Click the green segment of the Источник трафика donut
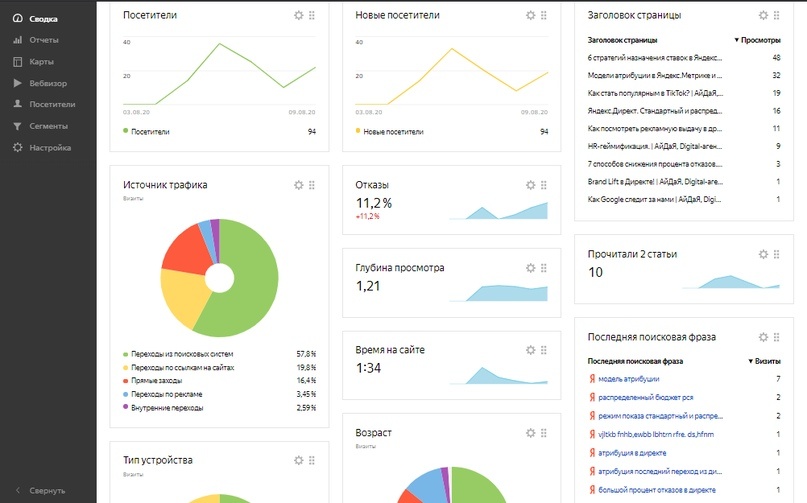The height and width of the screenshot is (503, 807). tap(252, 283)
